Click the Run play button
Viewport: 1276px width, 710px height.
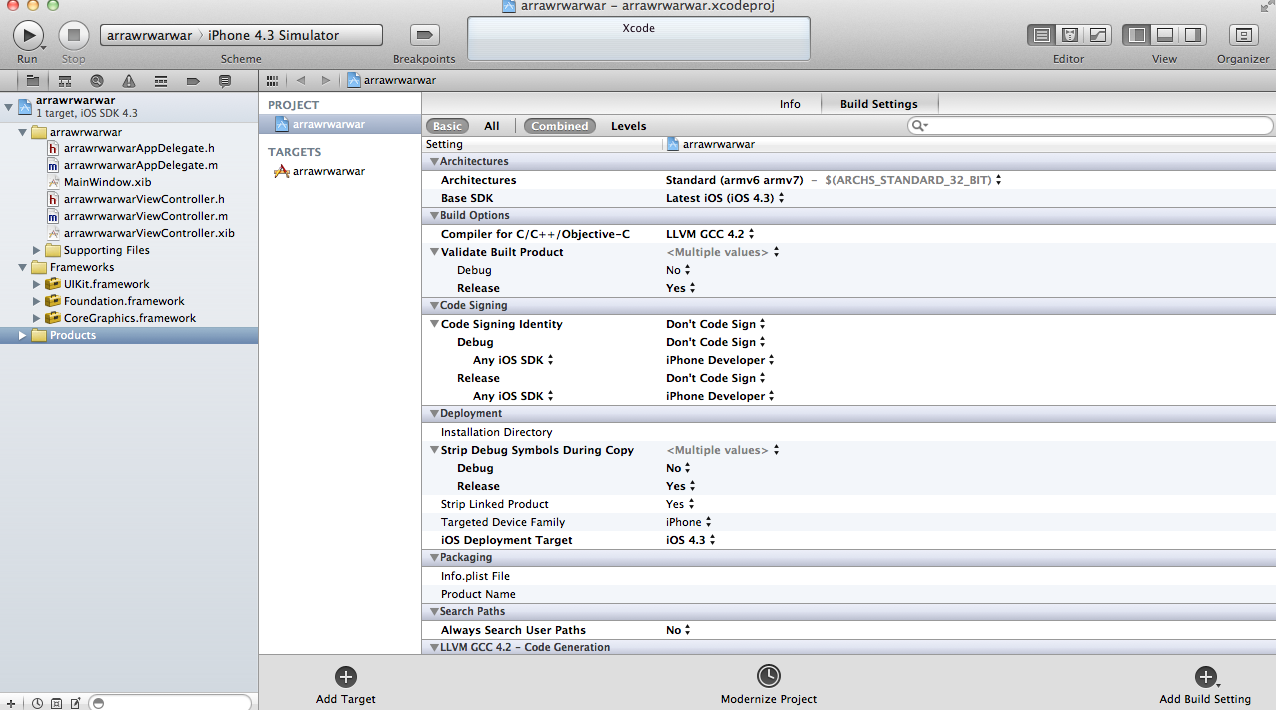[27, 35]
